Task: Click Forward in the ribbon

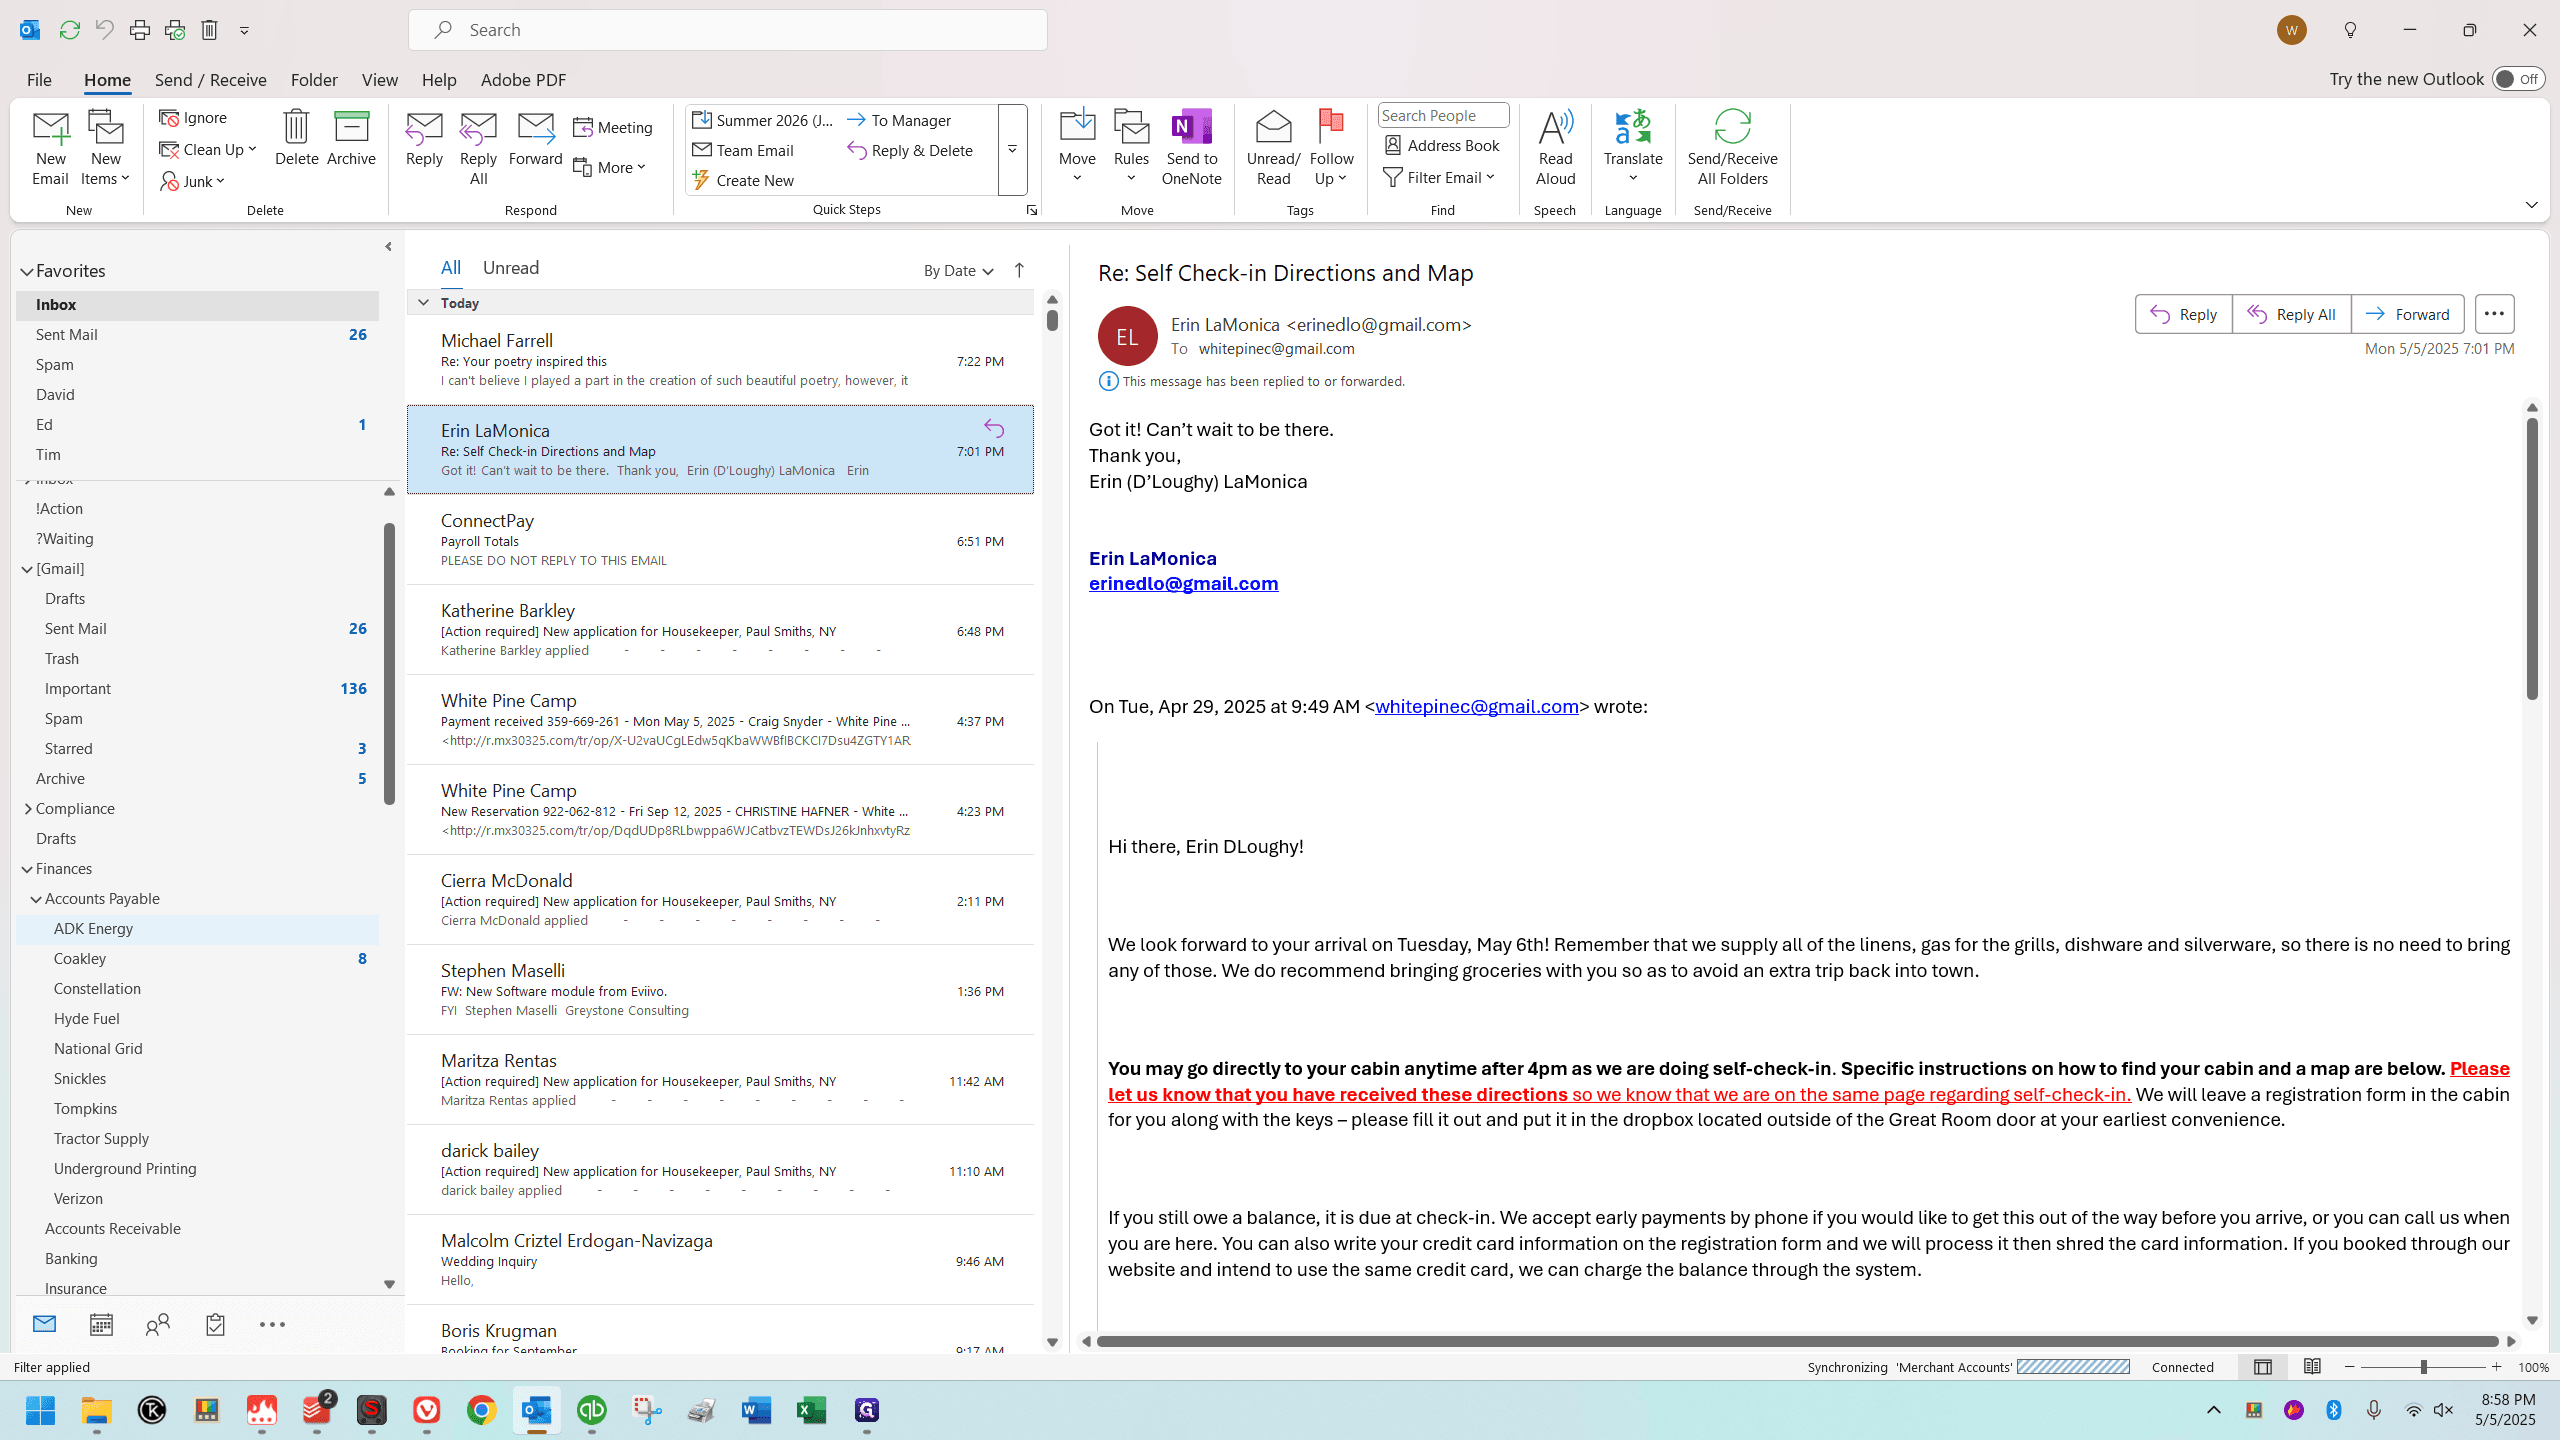Action: 535,138
